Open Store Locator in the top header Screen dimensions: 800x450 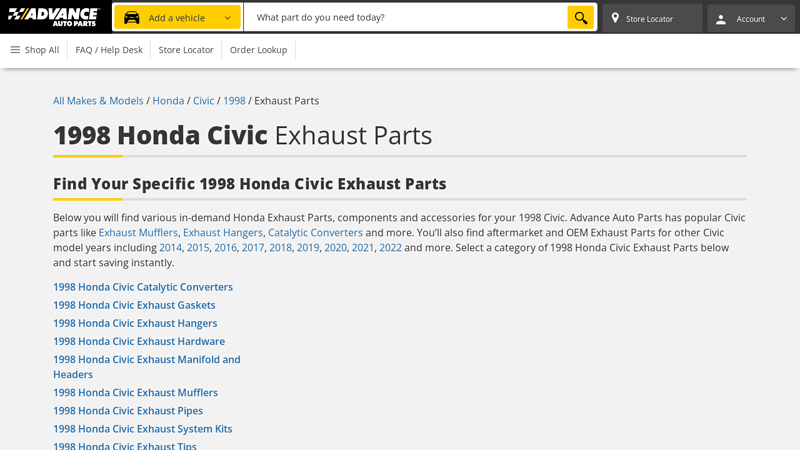click(x=652, y=18)
